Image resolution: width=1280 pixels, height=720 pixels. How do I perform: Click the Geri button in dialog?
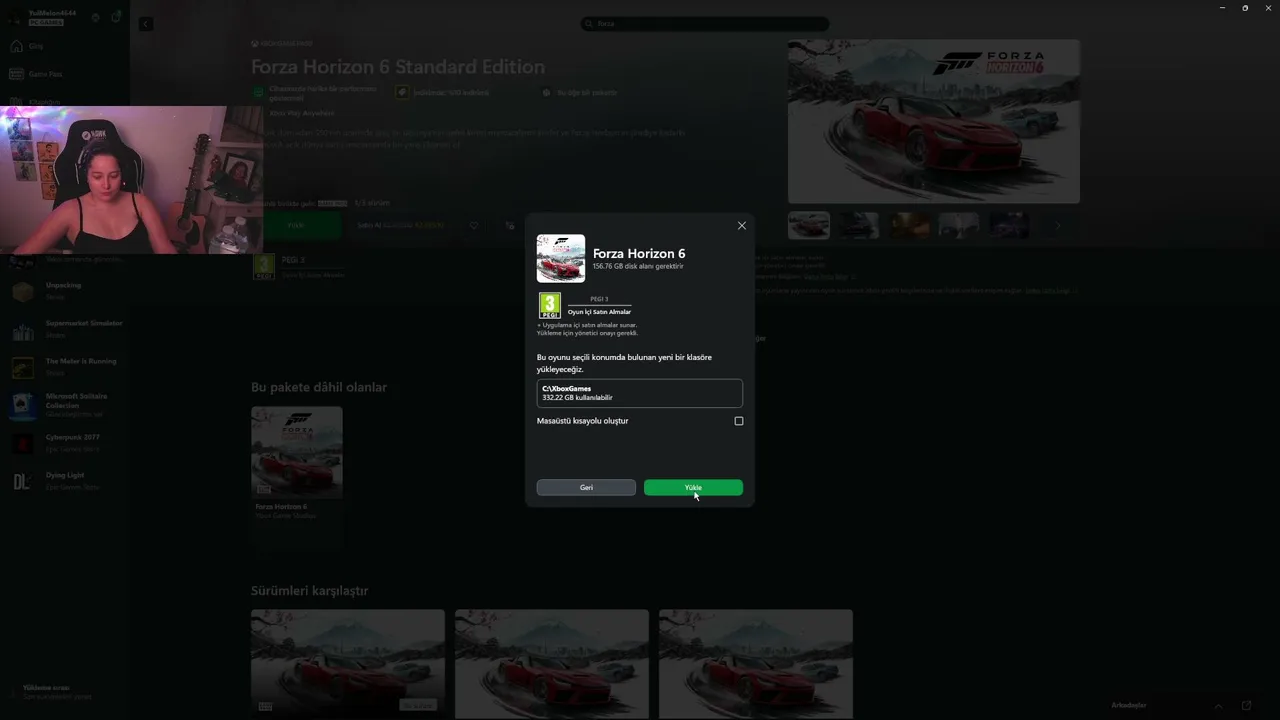(586, 487)
